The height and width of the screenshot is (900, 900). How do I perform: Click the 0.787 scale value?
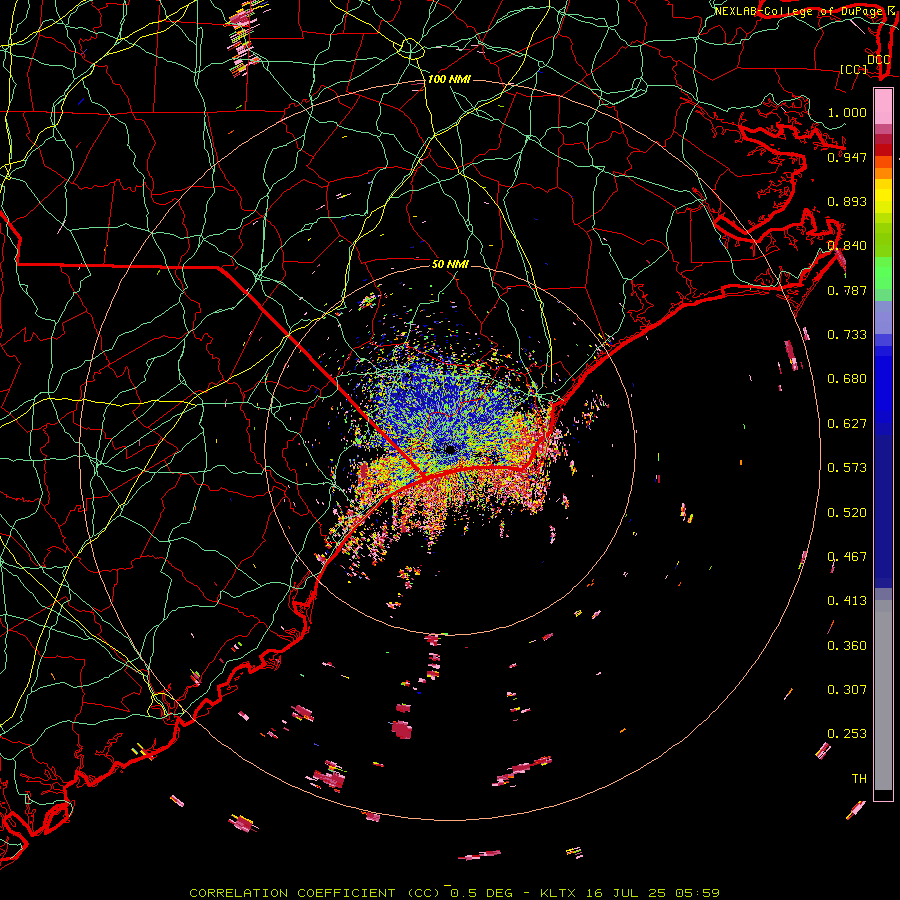(847, 290)
